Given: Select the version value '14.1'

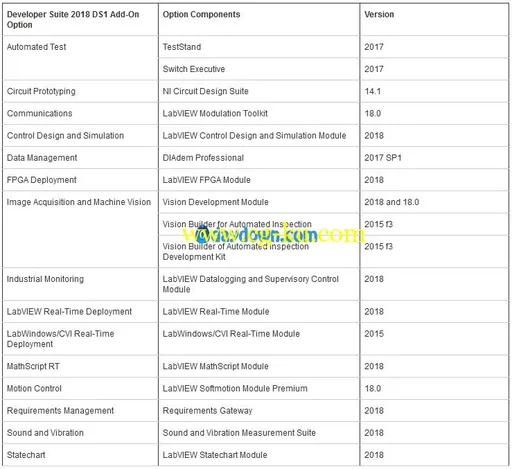Looking at the screenshot, I should coord(372,91).
